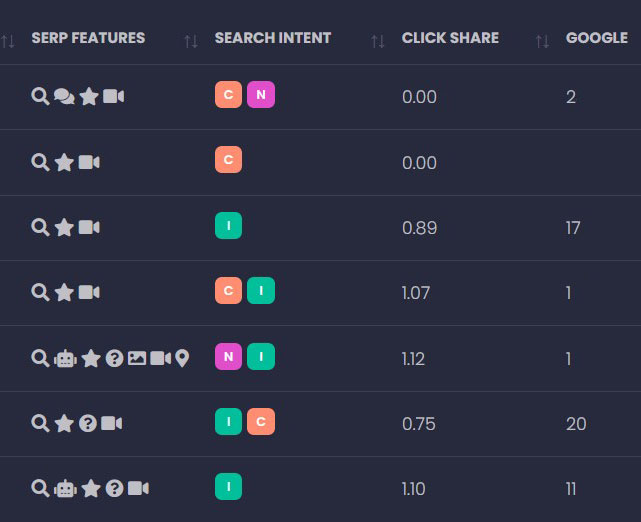The height and width of the screenshot is (522, 641).
Task: Click the image icon in the 1.12 row
Action: pyautogui.click(x=137, y=358)
